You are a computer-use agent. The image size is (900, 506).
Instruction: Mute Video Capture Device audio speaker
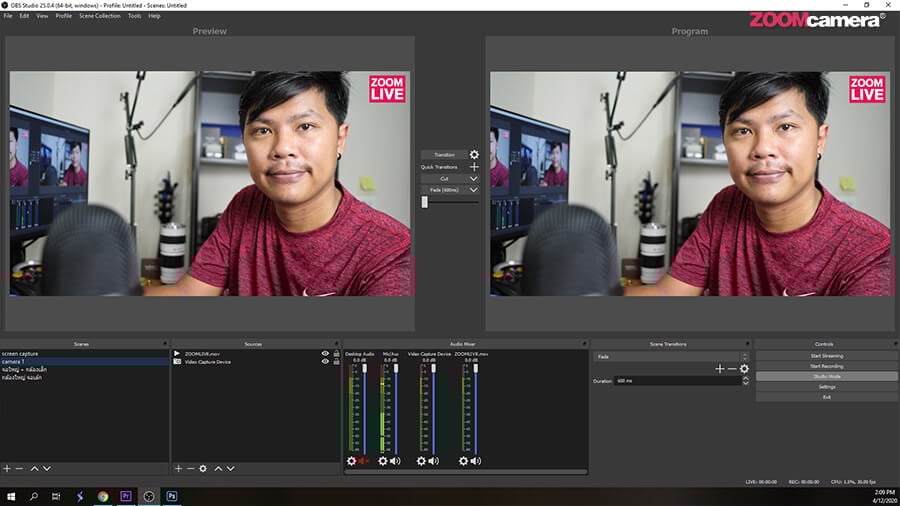tap(434, 461)
